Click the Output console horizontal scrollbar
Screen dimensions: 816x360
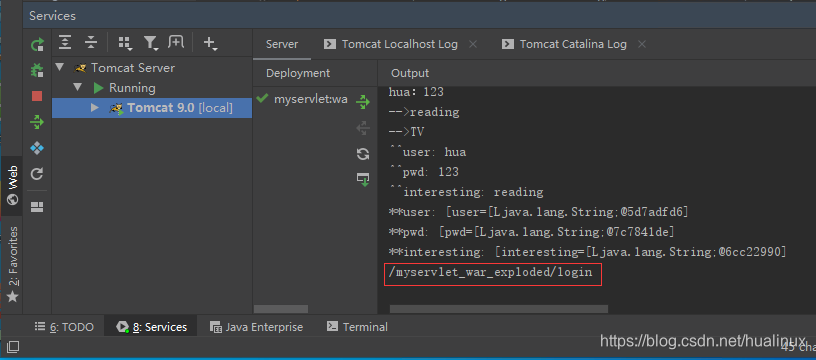pyautogui.click(x=499, y=309)
